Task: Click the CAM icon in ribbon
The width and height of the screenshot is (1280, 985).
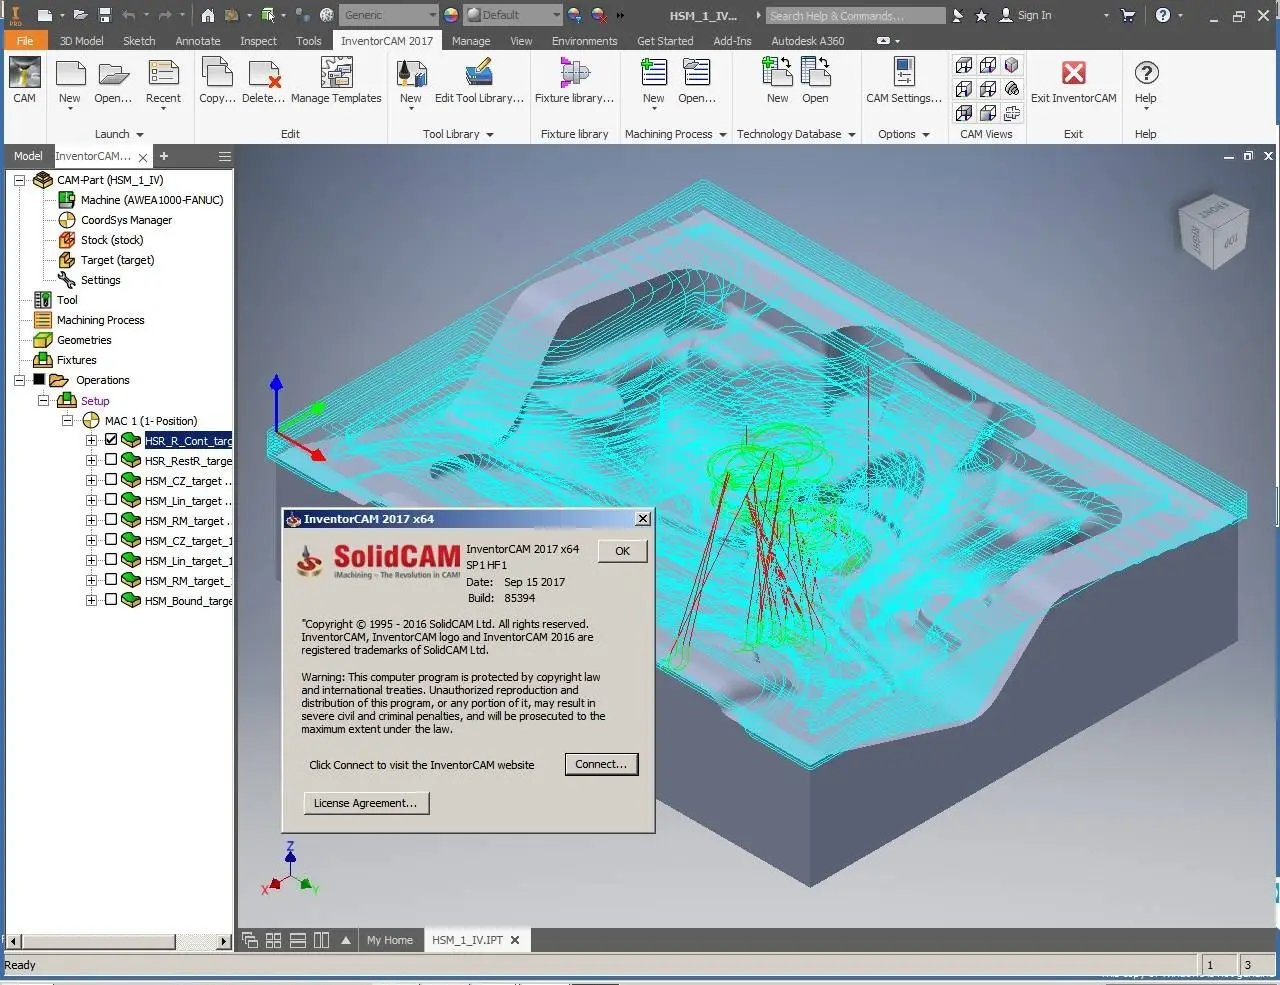Action: click(x=24, y=80)
